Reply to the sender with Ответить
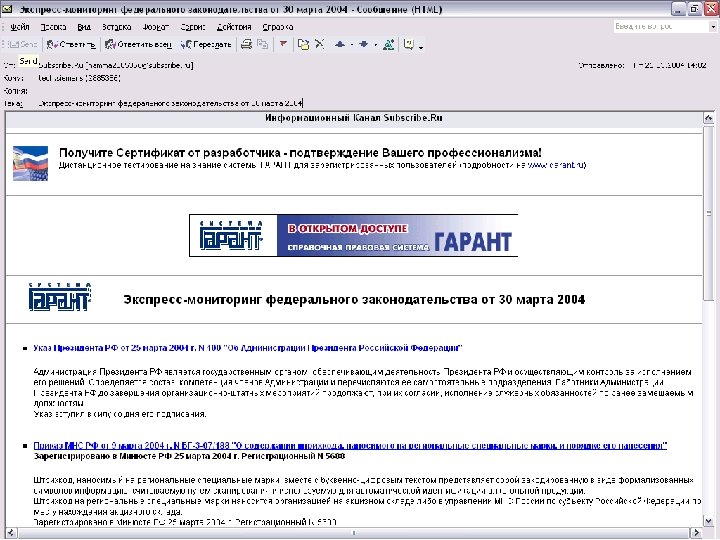720x540 pixels. click(x=71, y=45)
